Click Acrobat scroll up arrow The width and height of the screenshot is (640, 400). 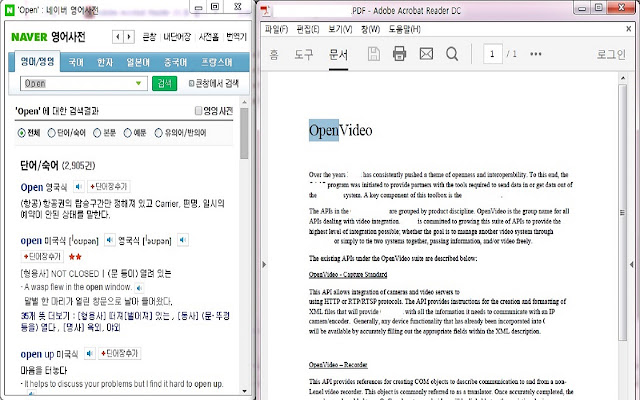coord(623,78)
